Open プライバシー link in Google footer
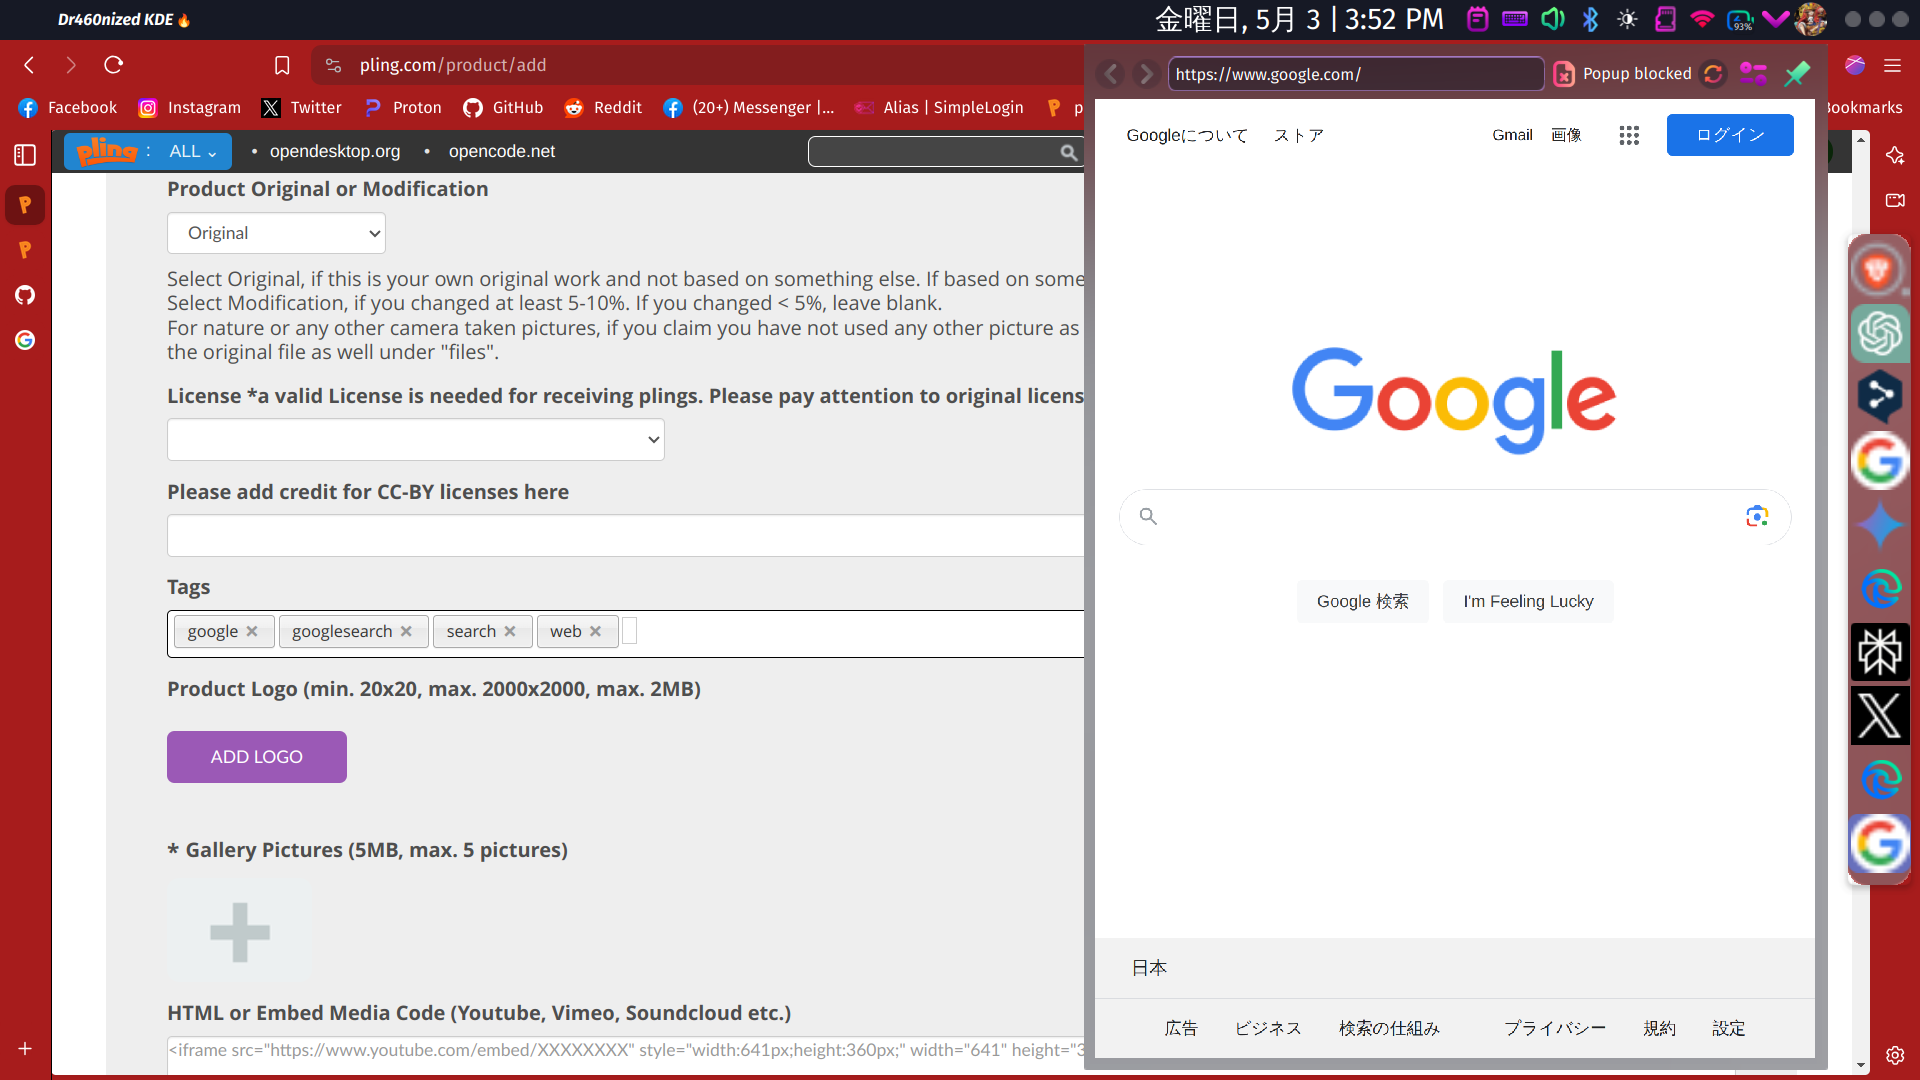 click(x=1554, y=1029)
